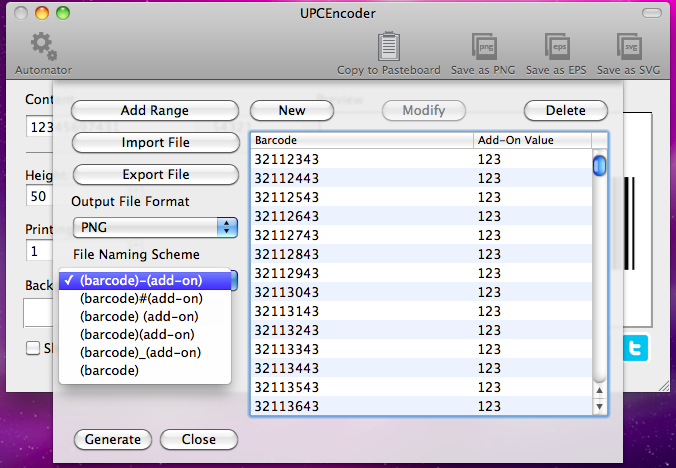
Task: Select barcode row 32113443
Action: coord(421,368)
